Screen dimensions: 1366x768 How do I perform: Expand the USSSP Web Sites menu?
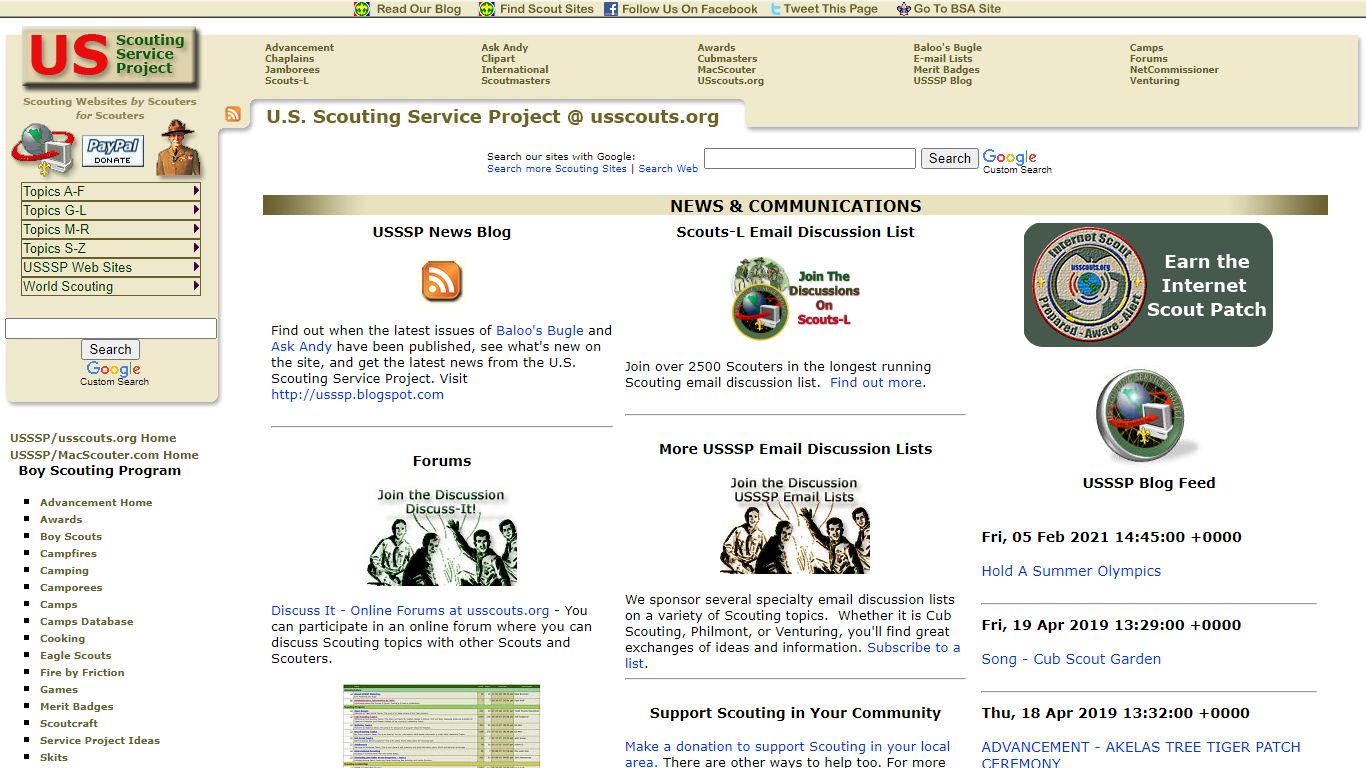tap(111, 267)
